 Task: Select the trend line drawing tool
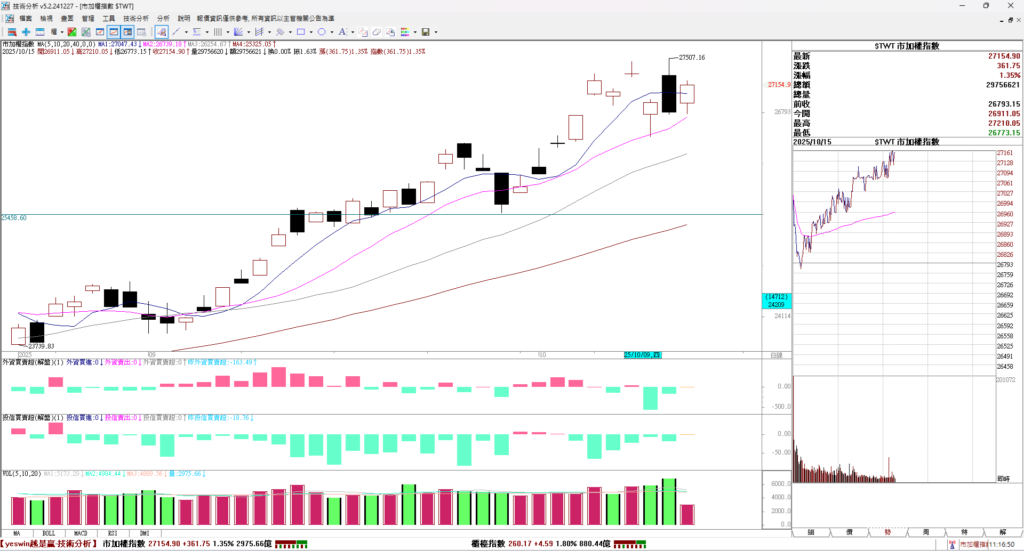[x=176, y=32]
